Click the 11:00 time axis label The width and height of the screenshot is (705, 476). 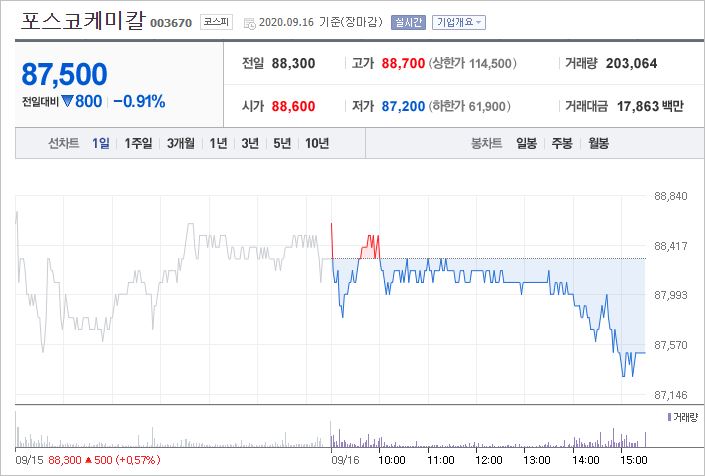click(440, 460)
